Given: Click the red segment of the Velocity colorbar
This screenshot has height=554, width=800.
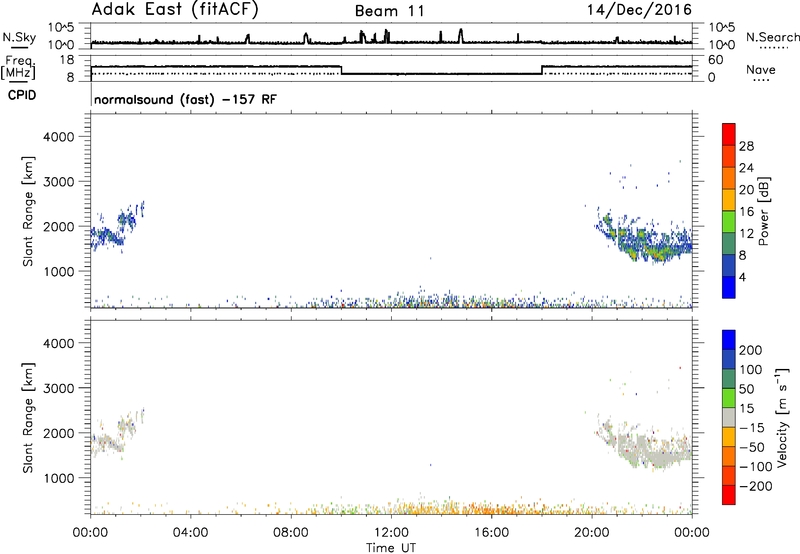Looking at the screenshot, I should pyautogui.click(x=729, y=495).
